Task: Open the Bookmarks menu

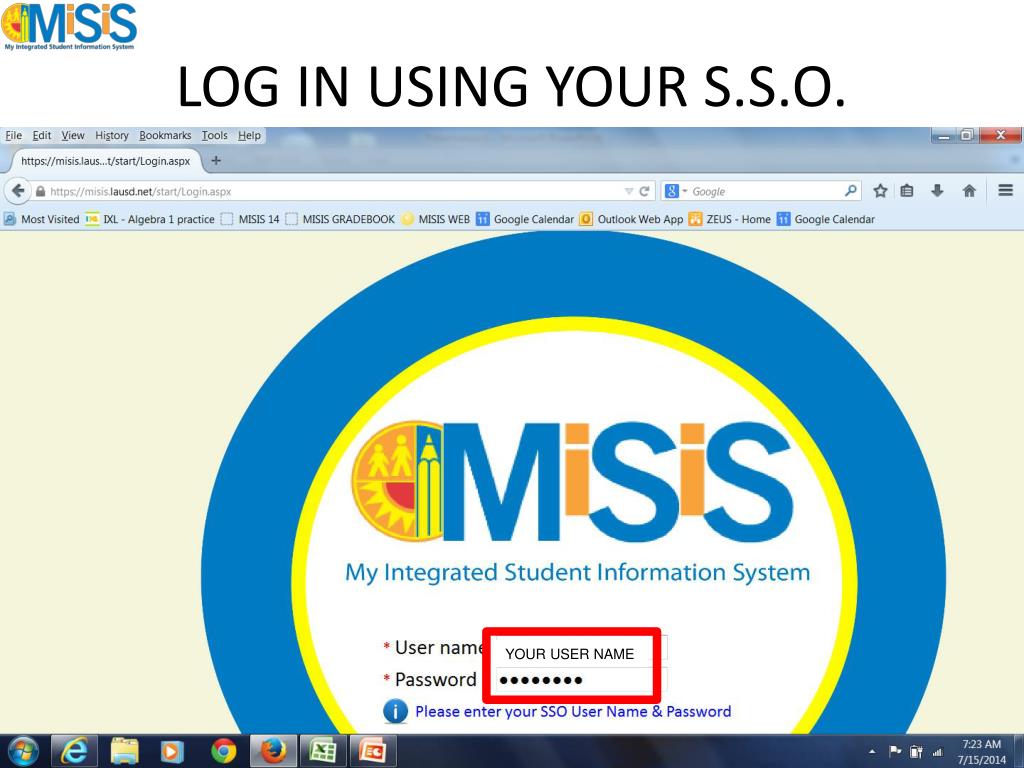Action: pos(165,135)
